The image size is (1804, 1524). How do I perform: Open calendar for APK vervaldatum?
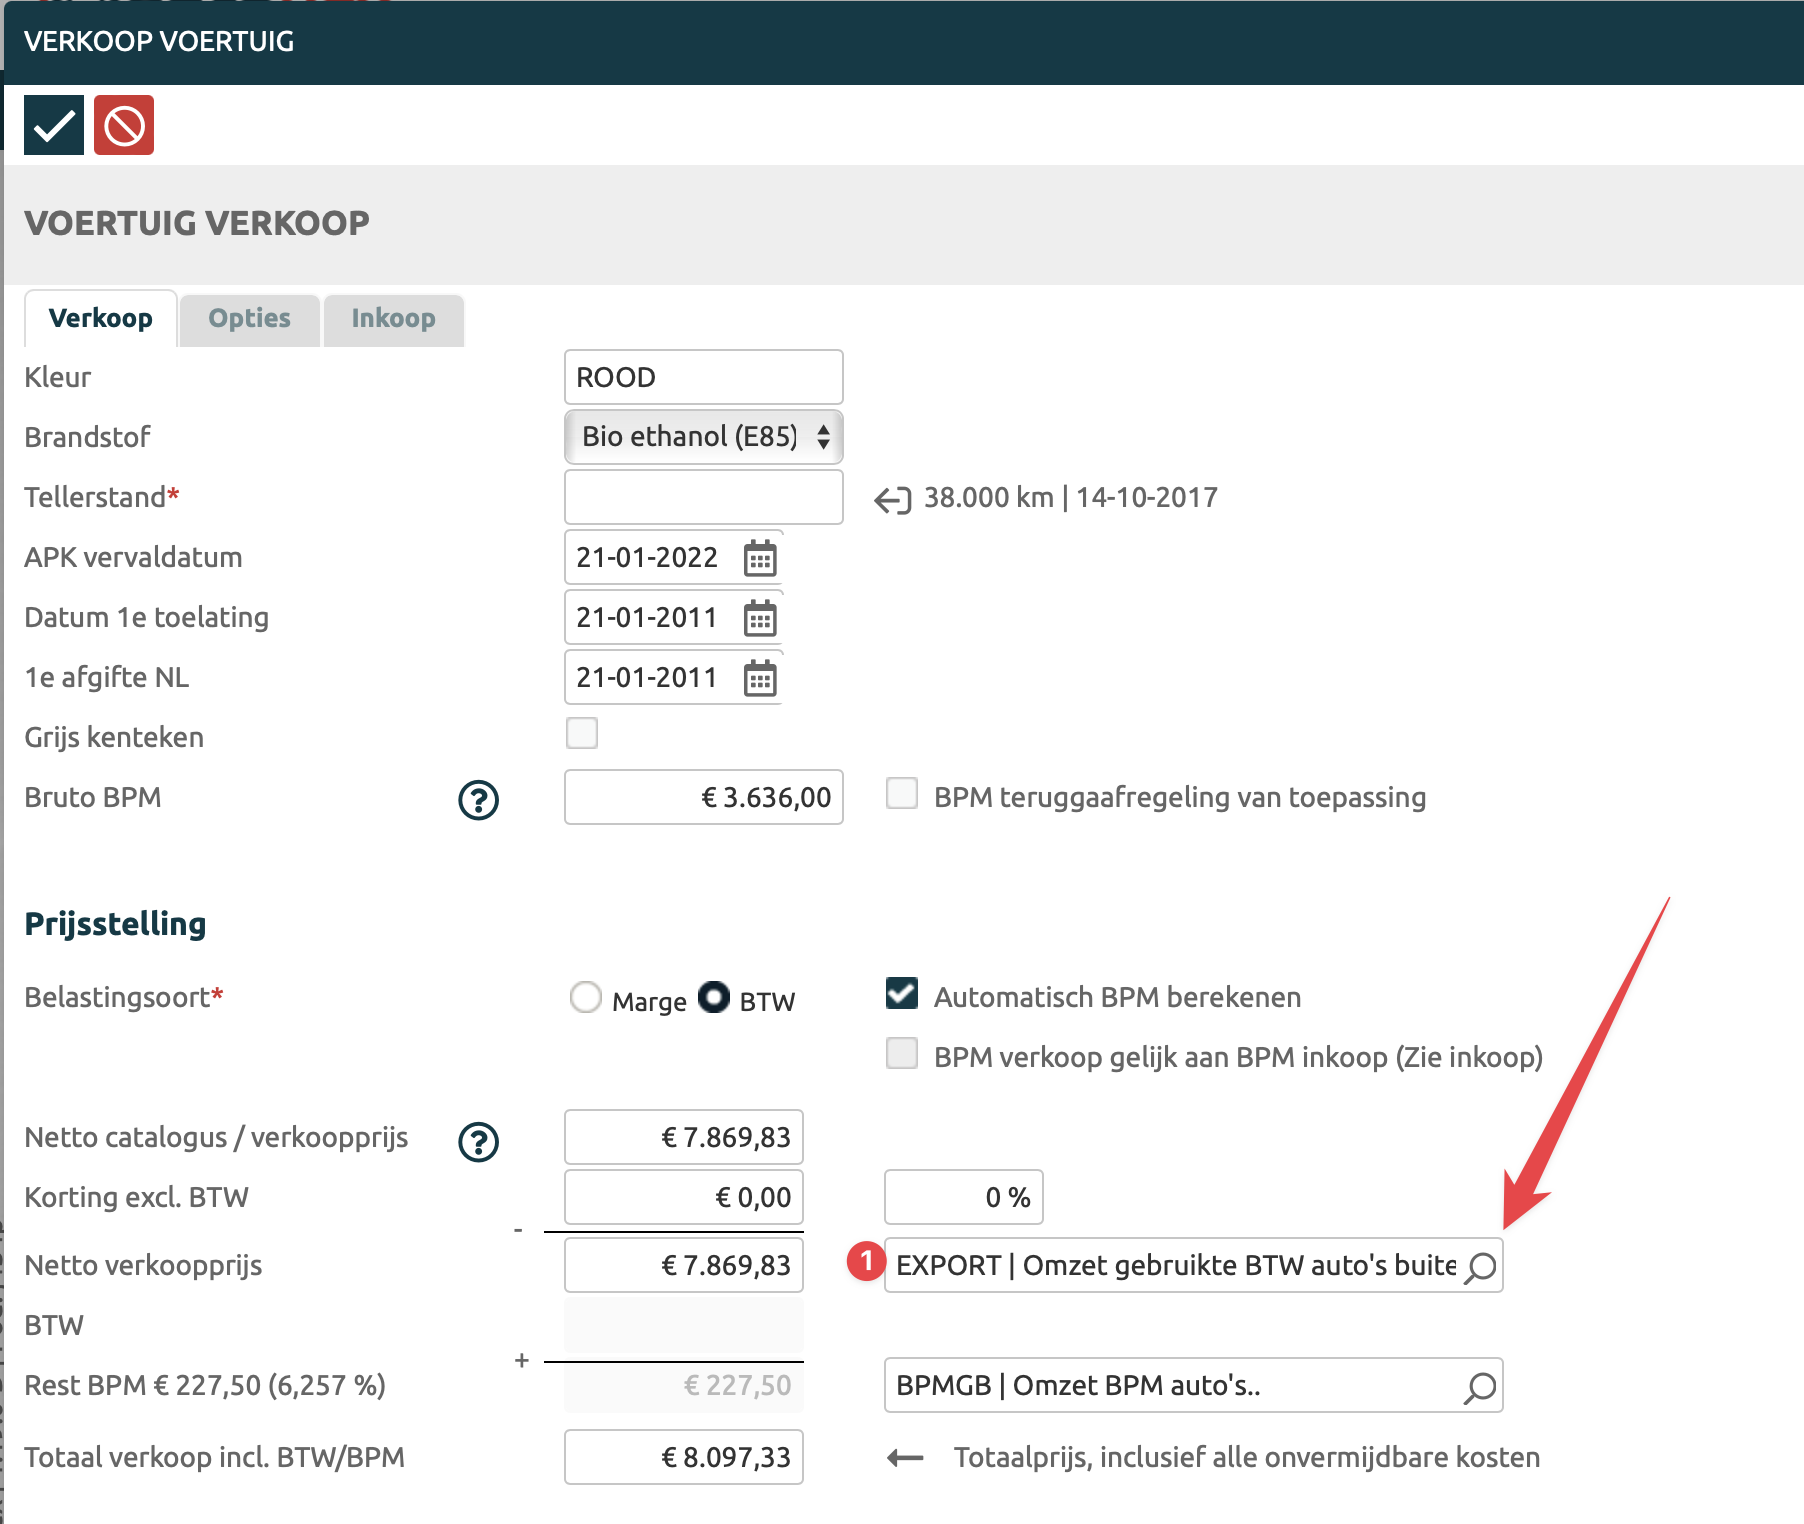(x=760, y=558)
